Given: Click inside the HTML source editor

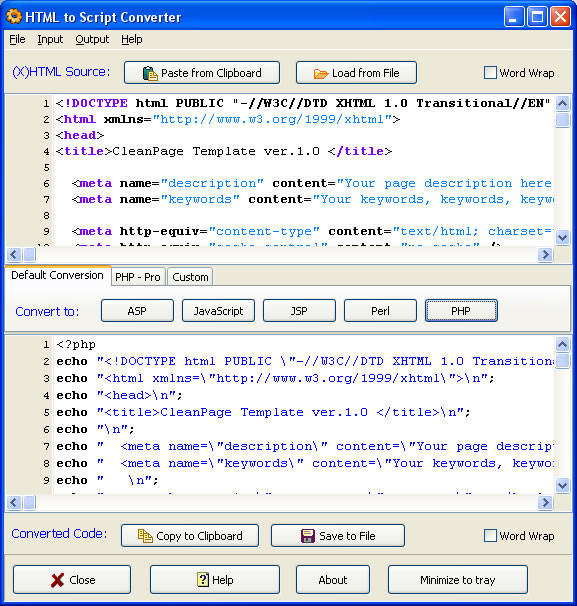Looking at the screenshot, I should pos(280,170).
